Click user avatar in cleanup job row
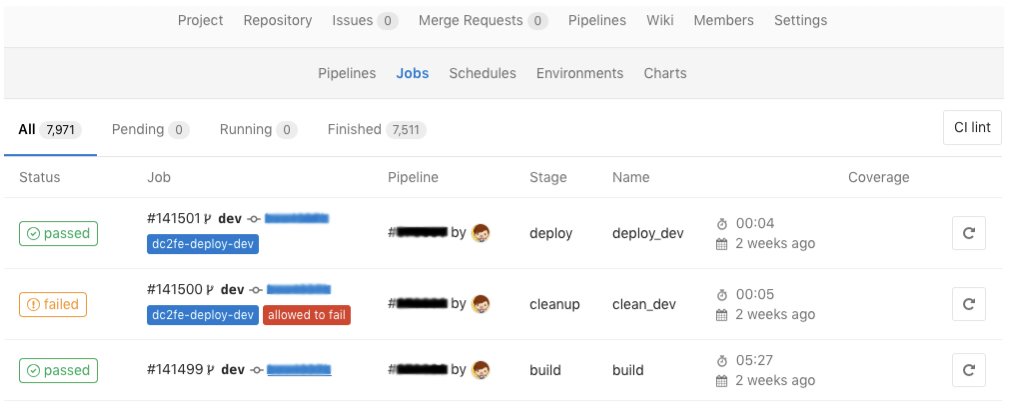Screen dimensions: 1014x416 pyautogui.click(x=481, y=304)
